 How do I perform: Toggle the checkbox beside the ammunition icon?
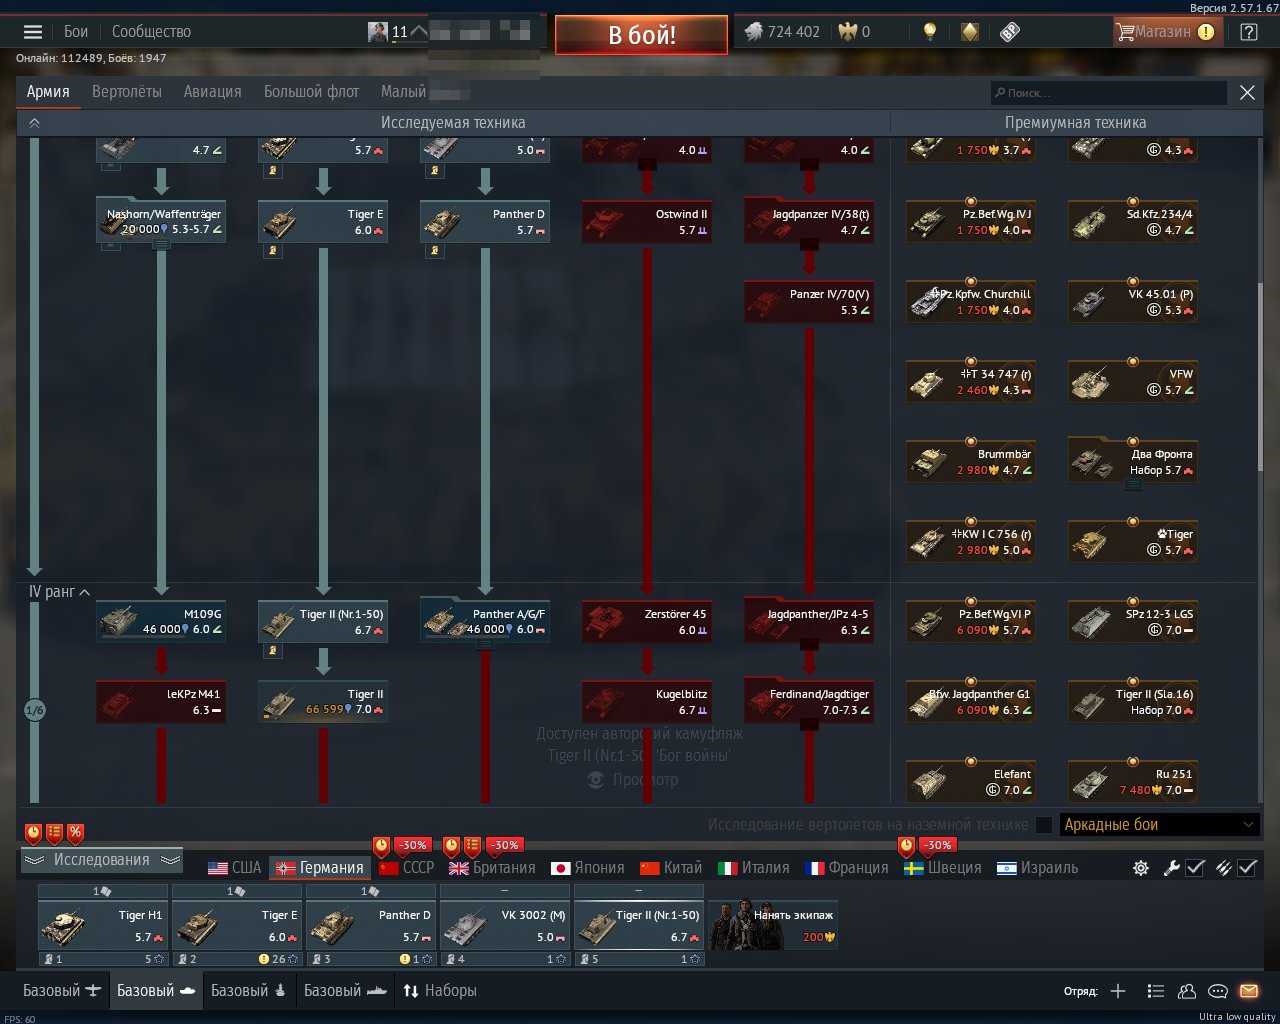tap(1247, 868)
